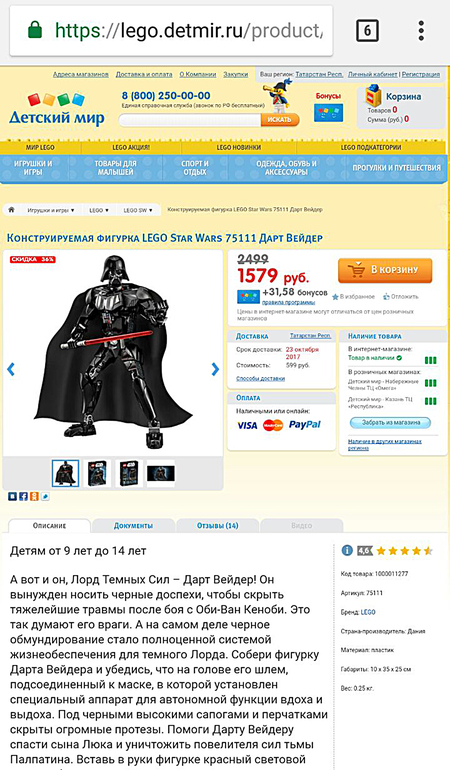The height and width of the screenshot is (770, 450).
Task: Add product with В корзину button
Action: pyautogui.click(x=385, y=270)
